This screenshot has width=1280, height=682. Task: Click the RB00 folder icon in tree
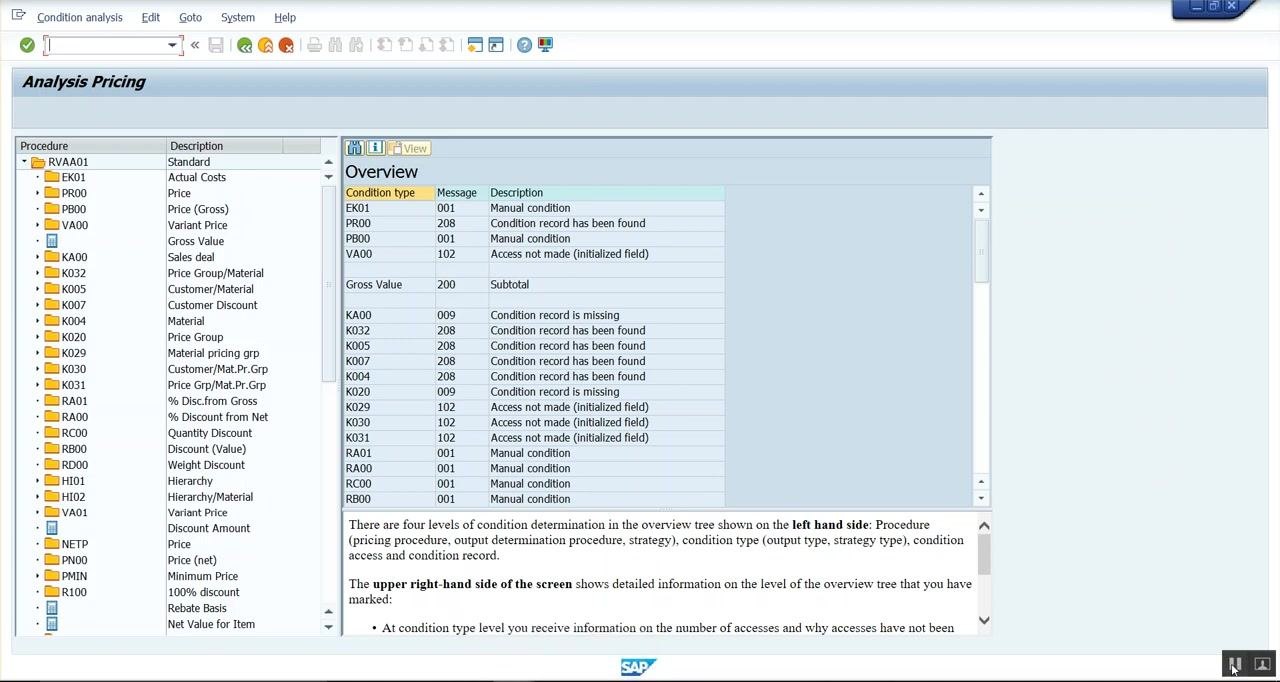coord(52,449)
